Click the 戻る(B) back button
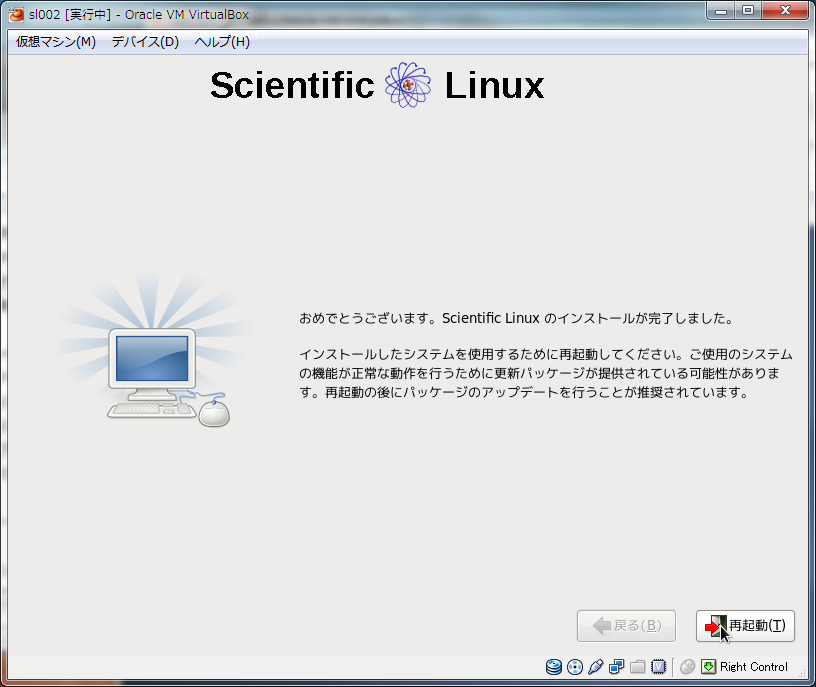816x687 pixels. point(626,626)
